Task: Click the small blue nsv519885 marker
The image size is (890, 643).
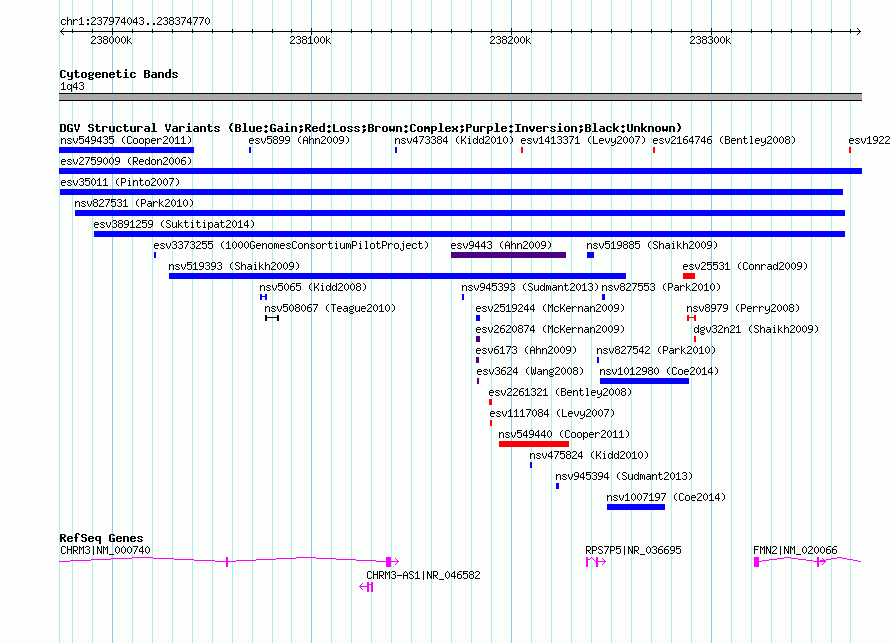Action: (590, 255)
